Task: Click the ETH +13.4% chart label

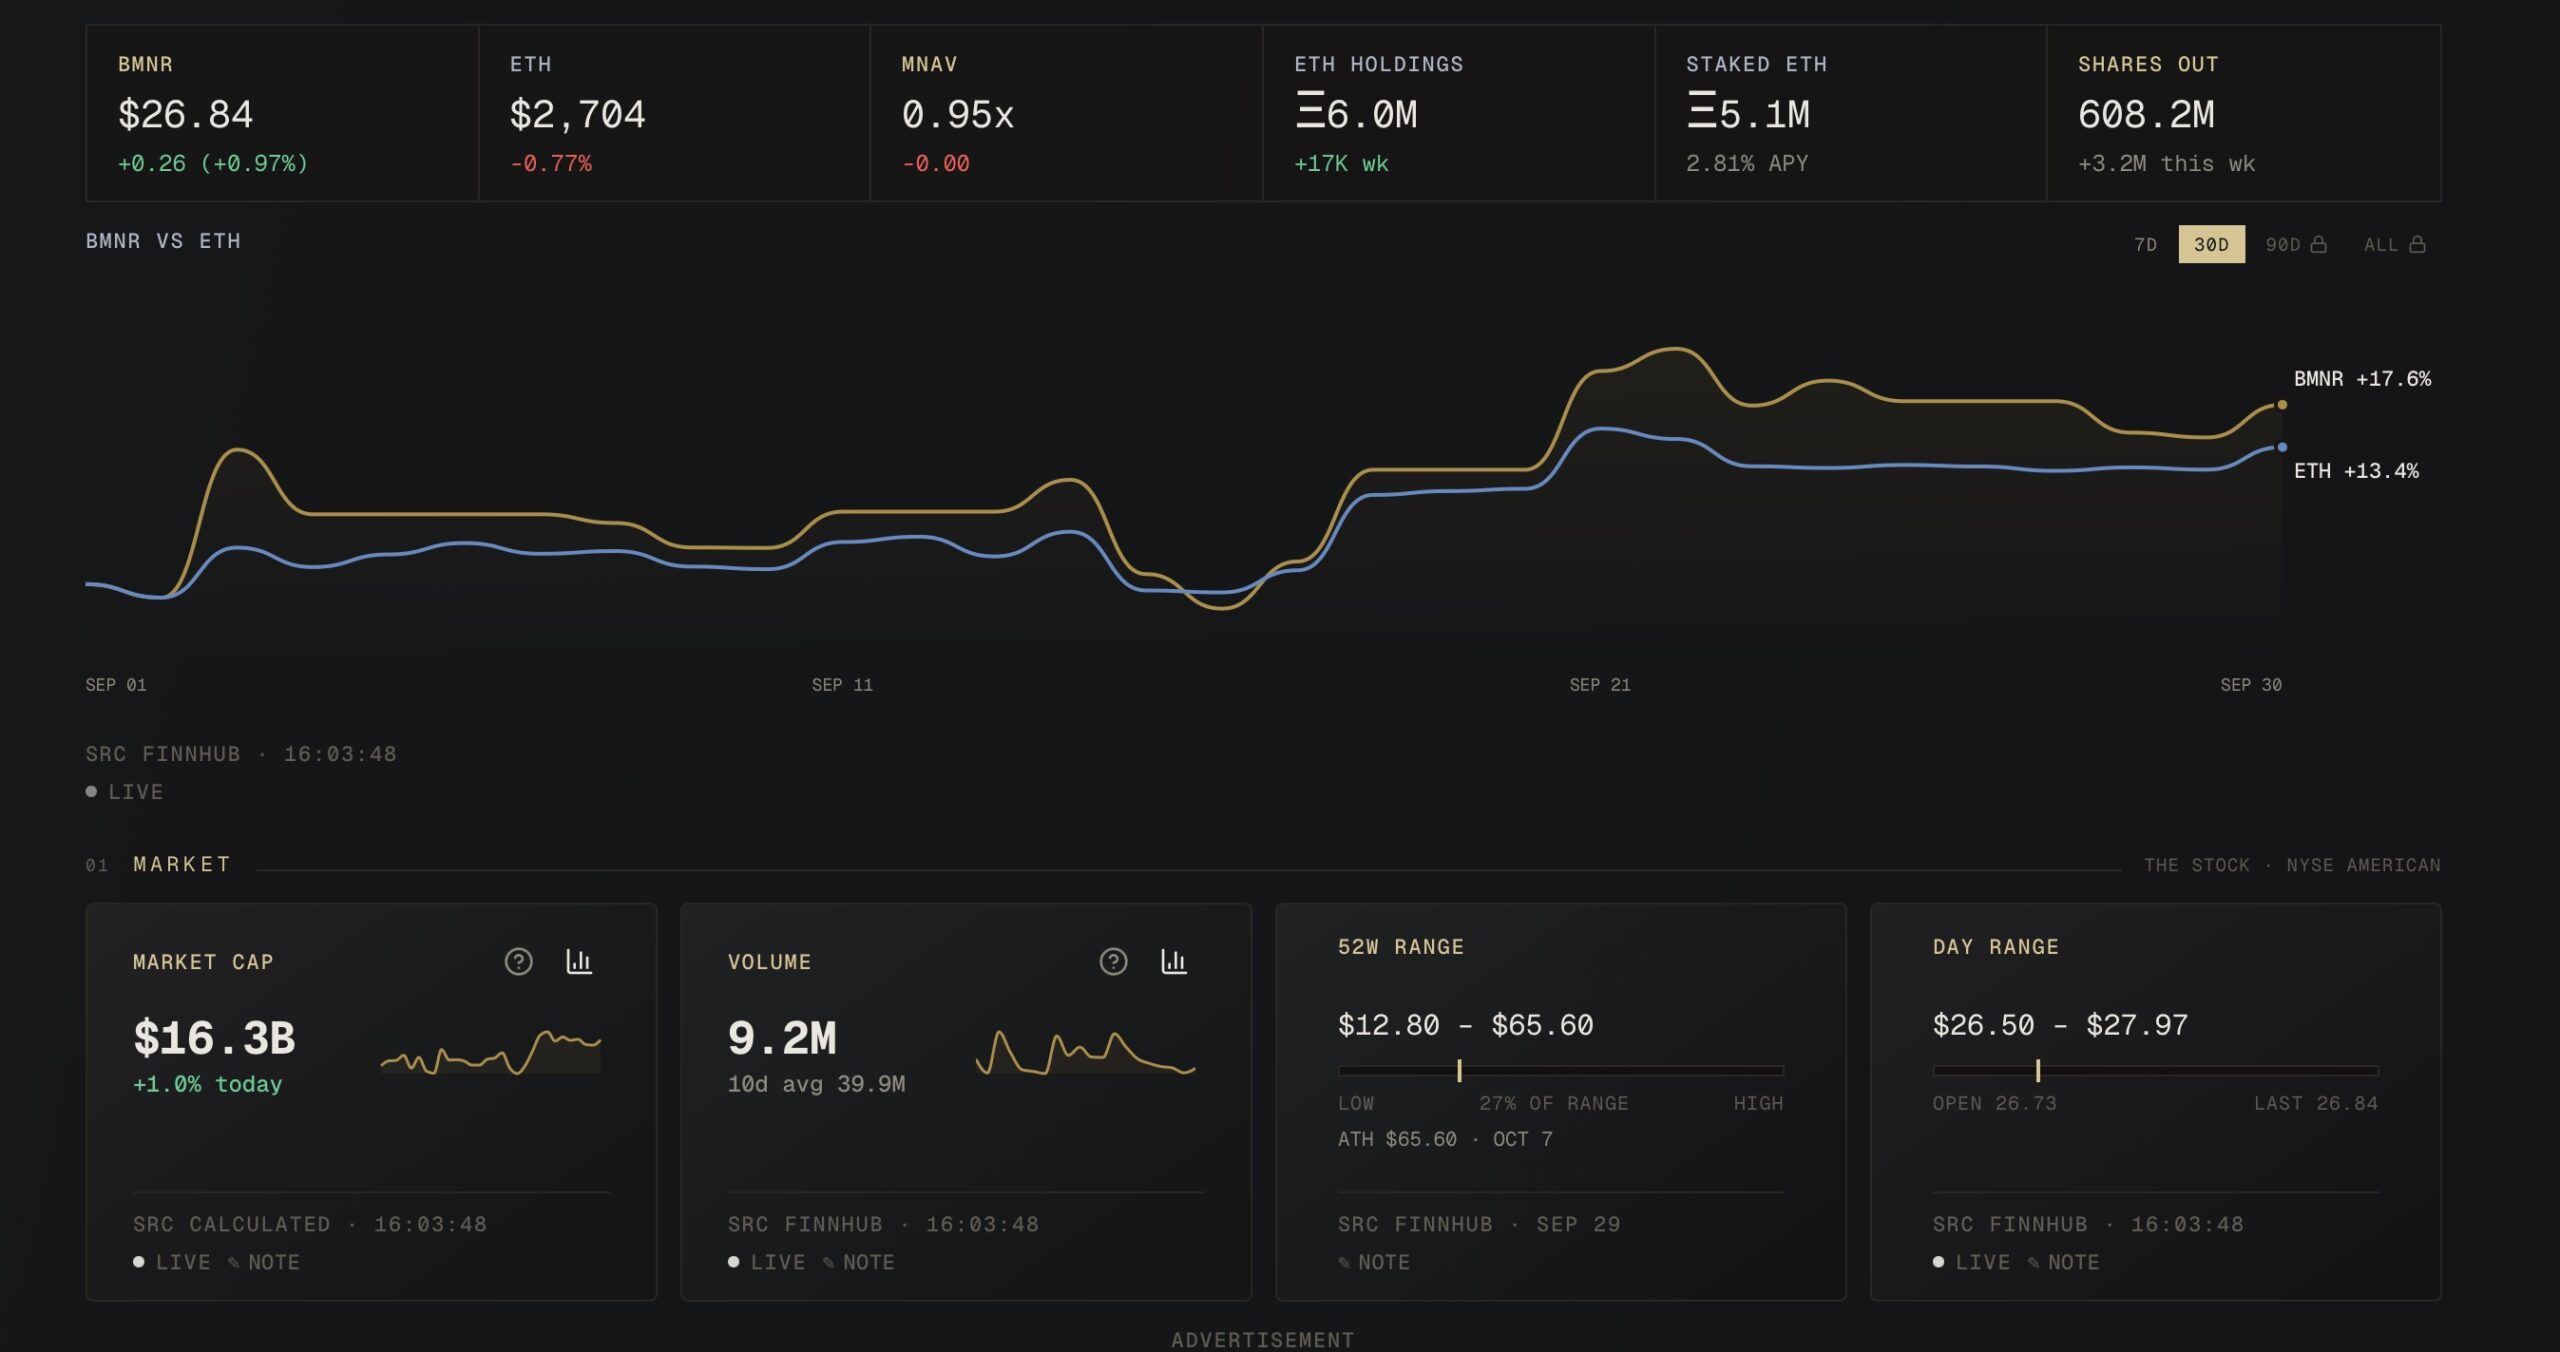Action: pyautogui.click(x=2356, y=471)
